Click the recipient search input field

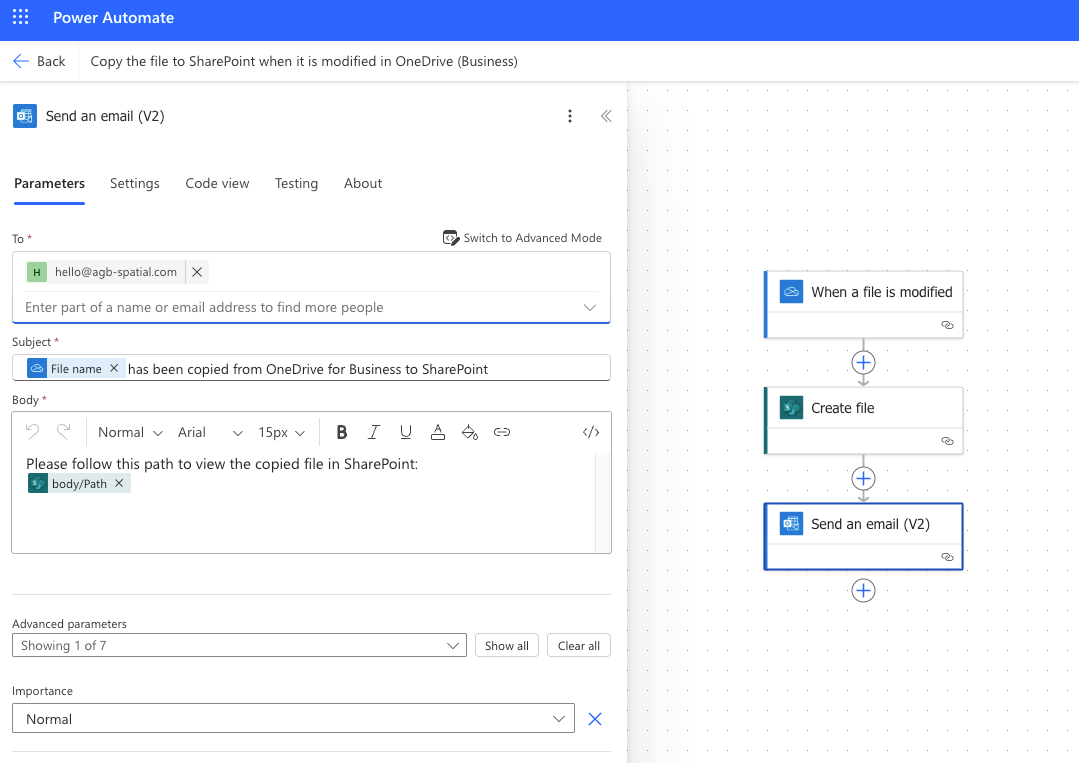299,308
